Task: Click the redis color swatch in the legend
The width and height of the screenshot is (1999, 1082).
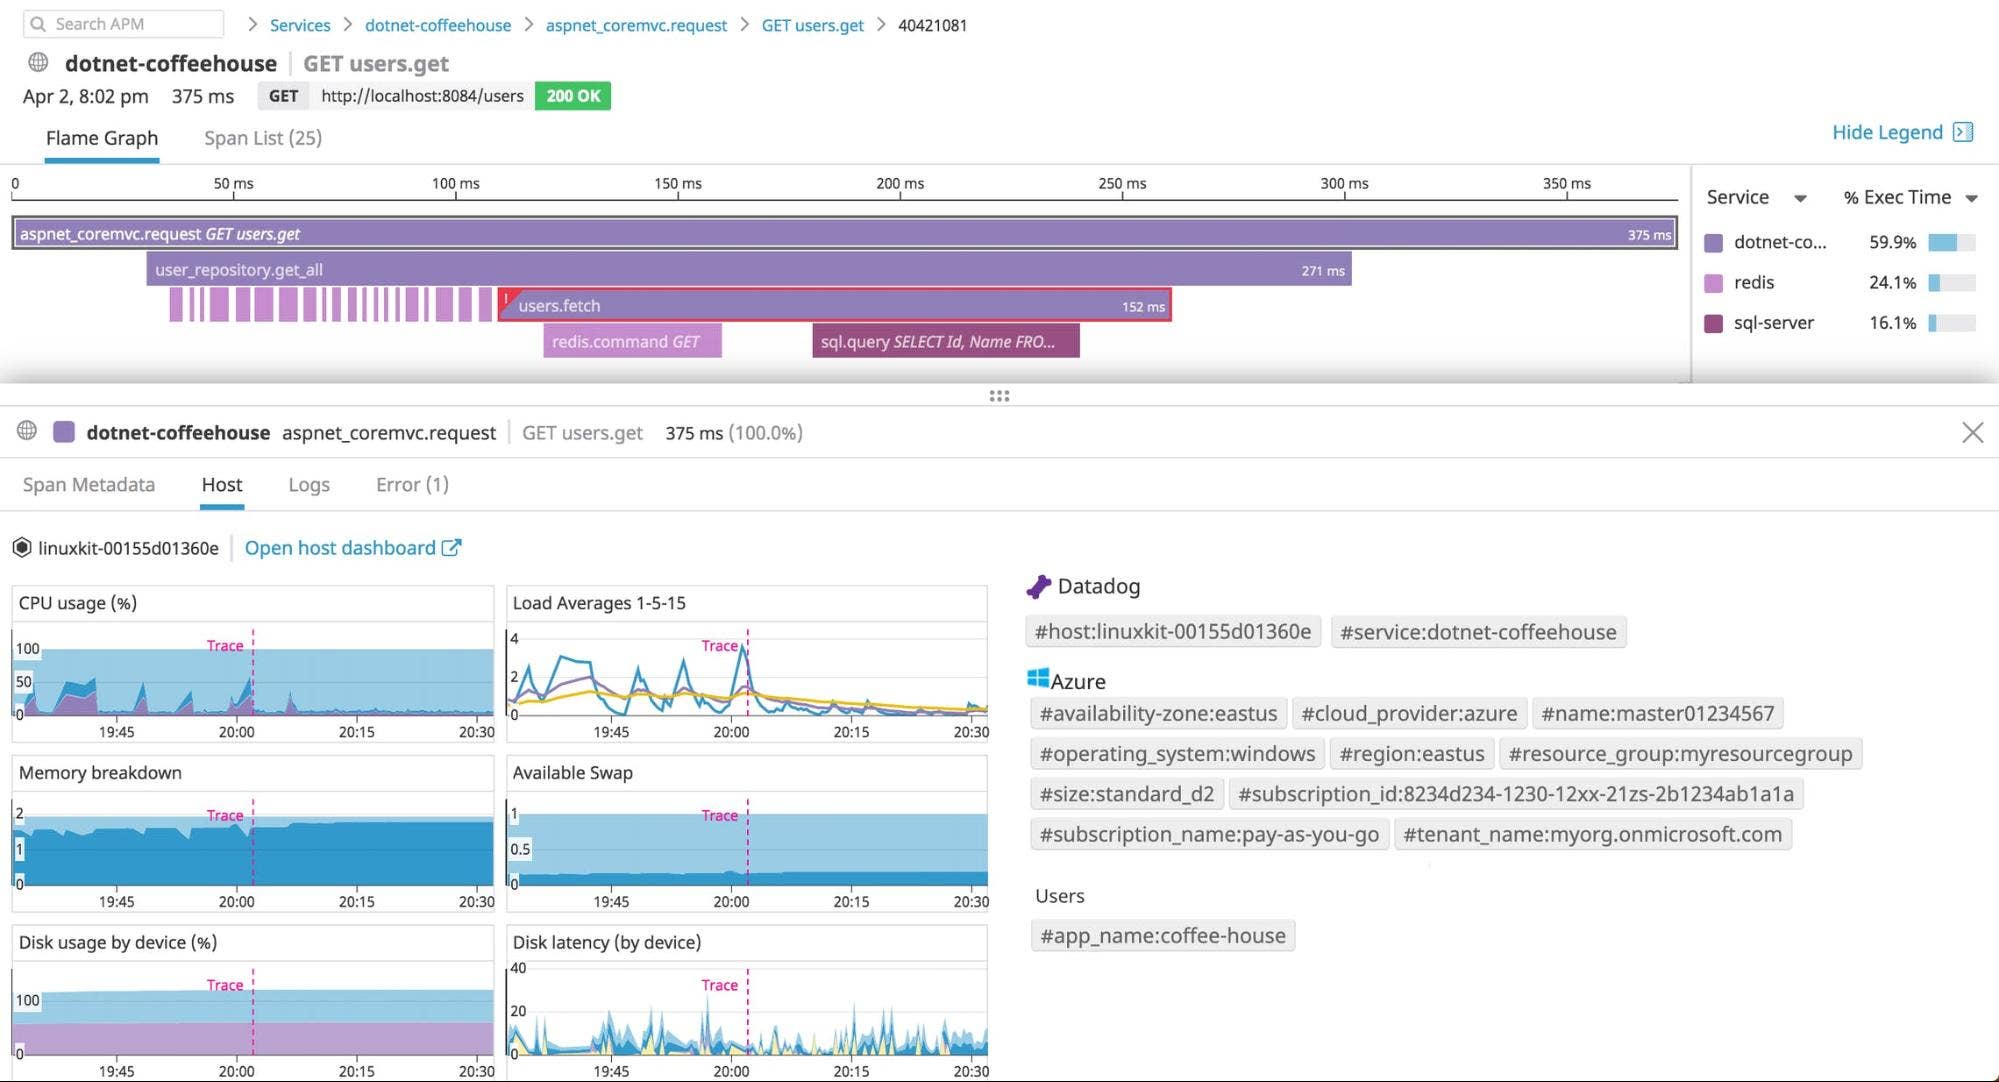Action: tap(1712, 282)
